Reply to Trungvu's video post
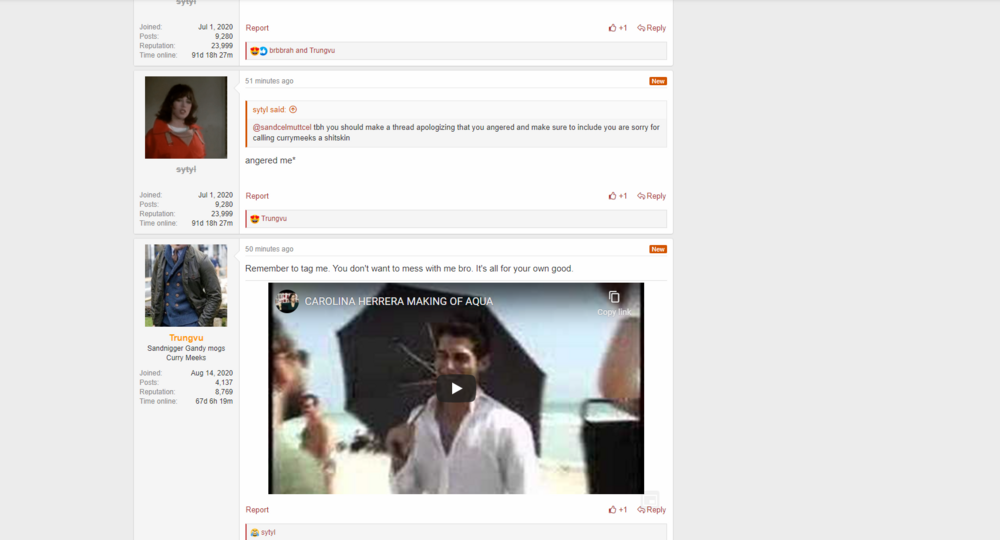1000x540 pixels. (x=651, y=510)
